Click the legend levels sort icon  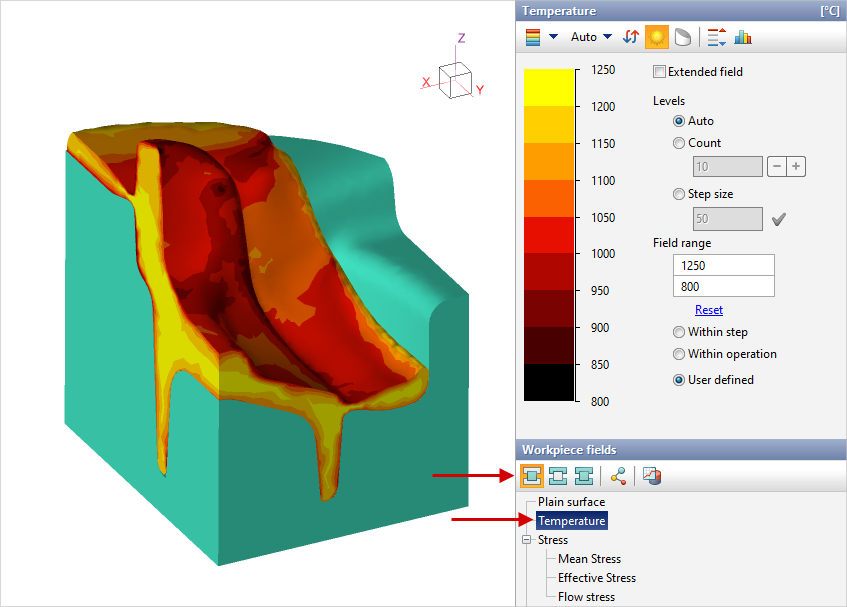(x=716, y=37)
